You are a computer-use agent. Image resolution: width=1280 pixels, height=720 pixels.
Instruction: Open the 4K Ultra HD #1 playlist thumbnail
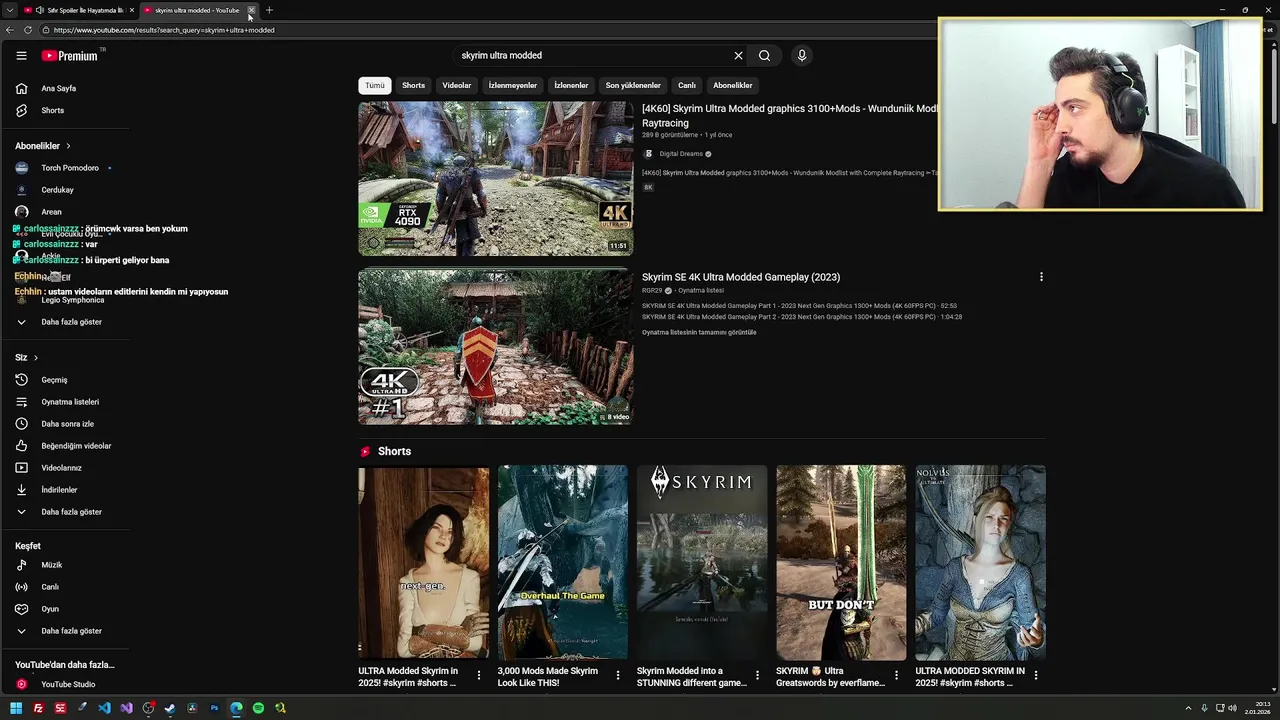point(495,347)
